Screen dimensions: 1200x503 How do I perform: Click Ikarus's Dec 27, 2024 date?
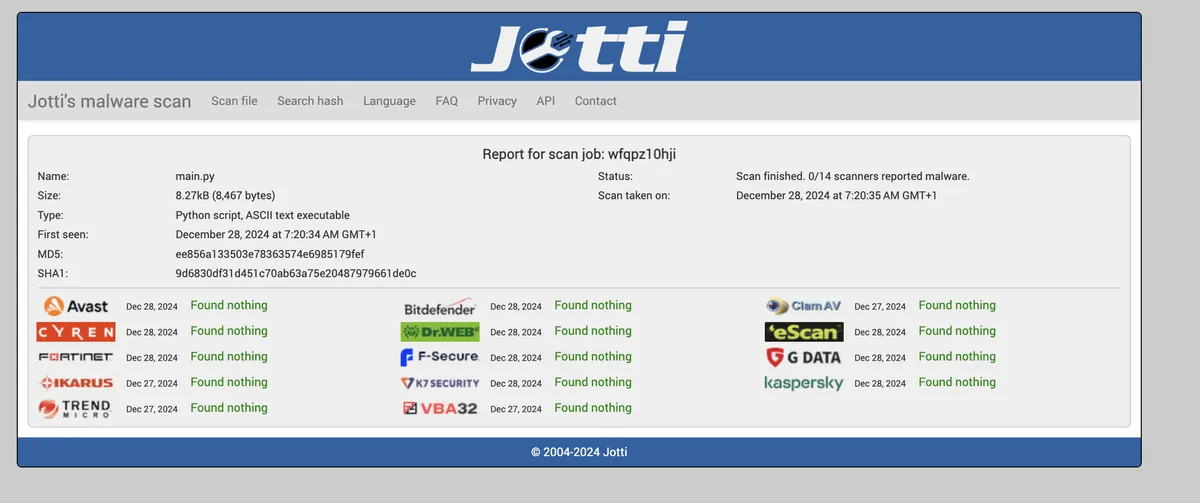[152, 383]
